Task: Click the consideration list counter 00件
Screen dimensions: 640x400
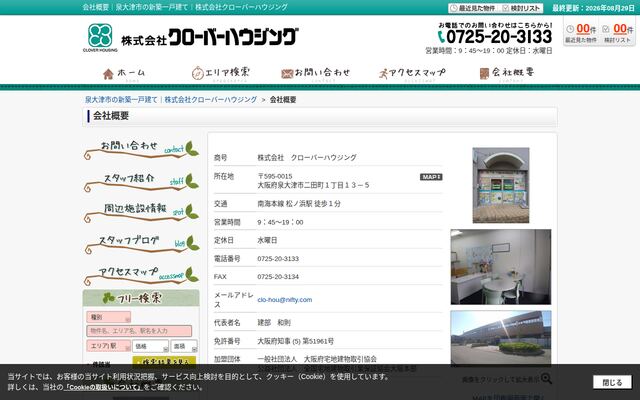Action: [x=618, y=32]
